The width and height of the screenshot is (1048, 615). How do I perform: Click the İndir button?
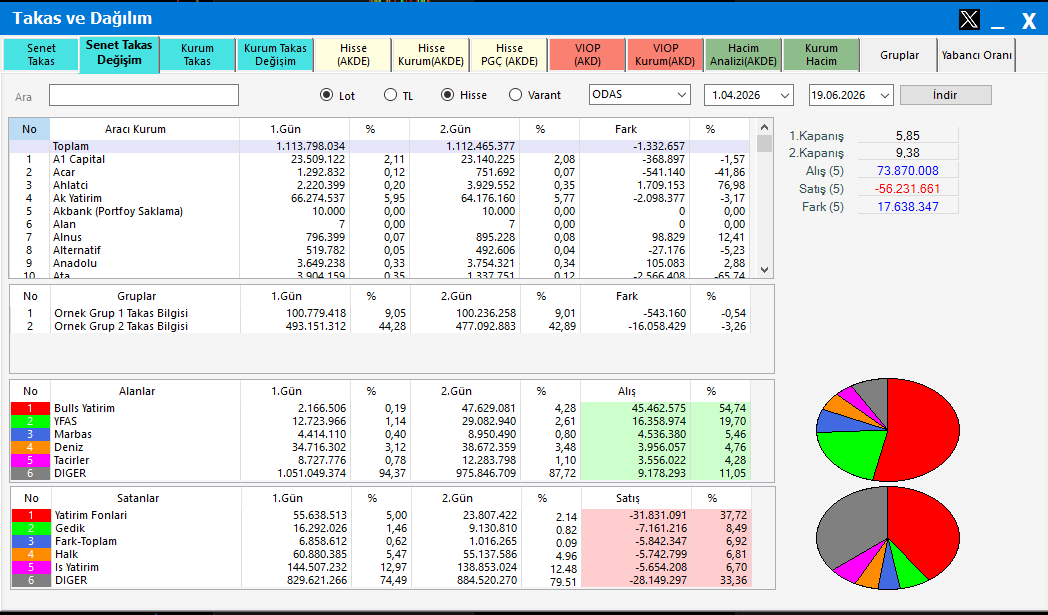pyautogui.click(x=946, y=95)
